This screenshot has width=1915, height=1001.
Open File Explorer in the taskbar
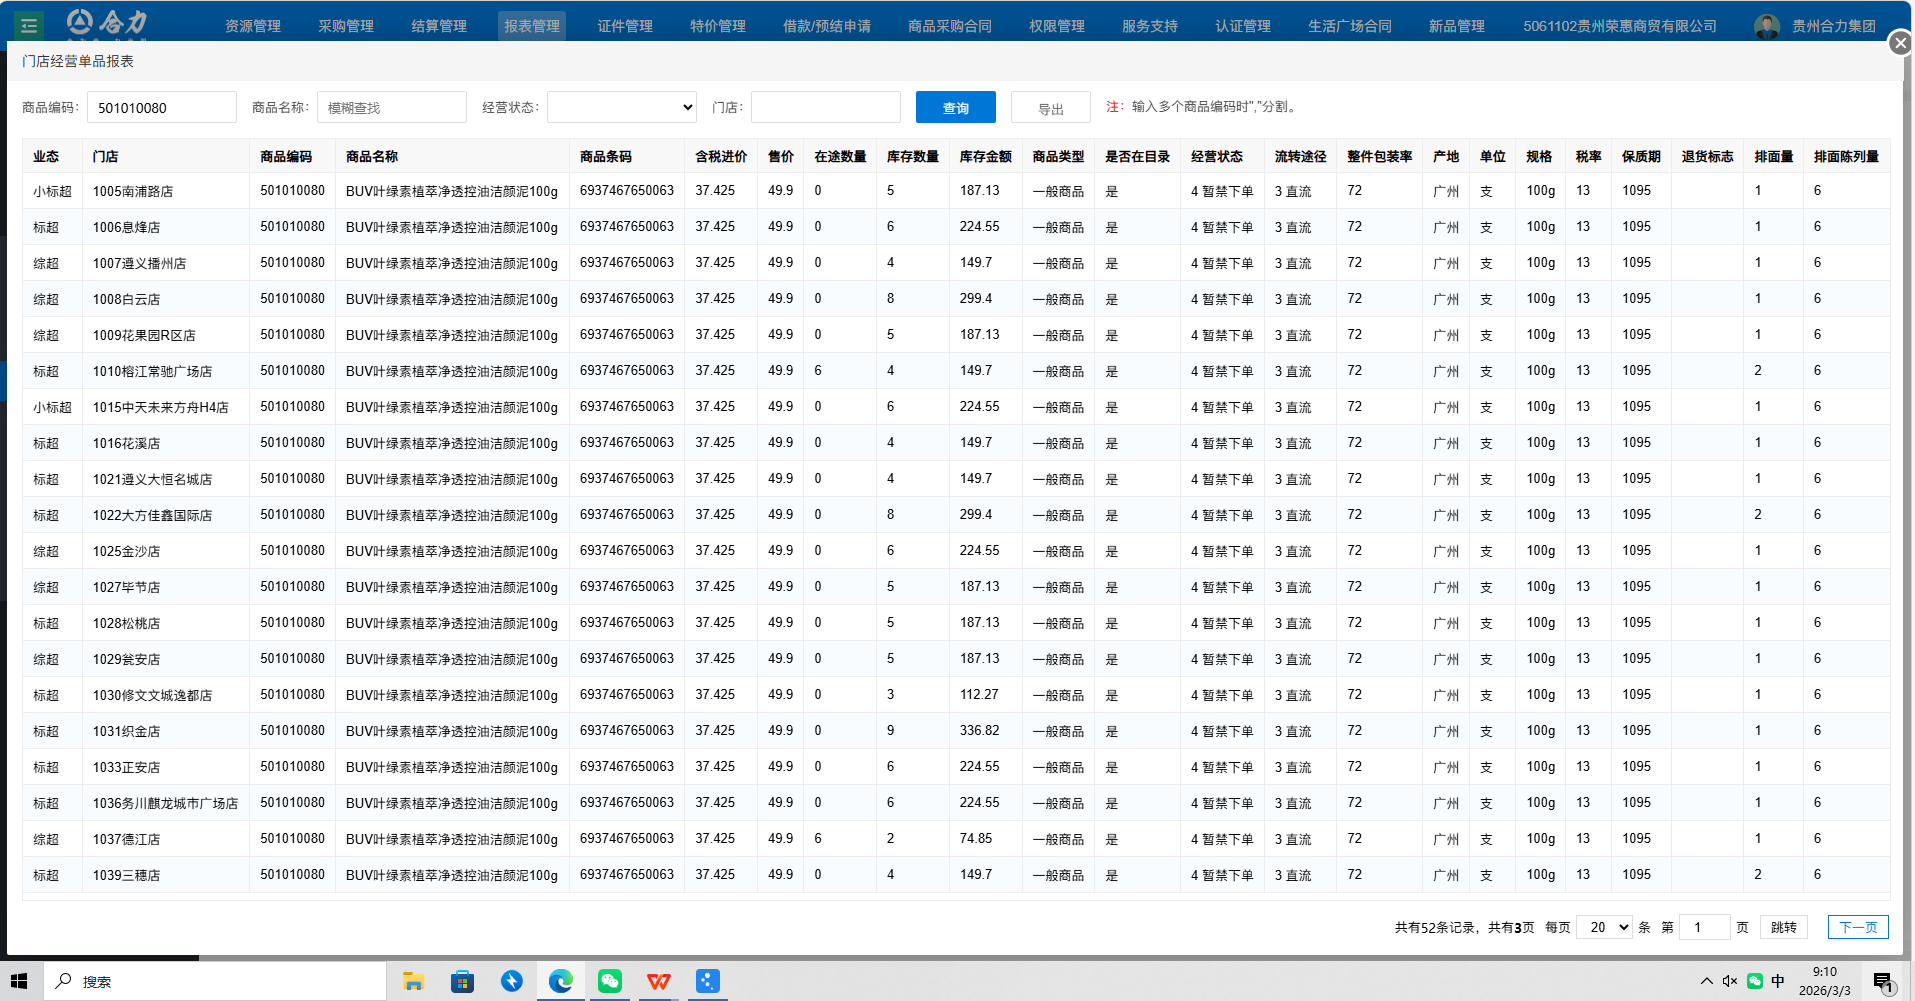(413, 981)
